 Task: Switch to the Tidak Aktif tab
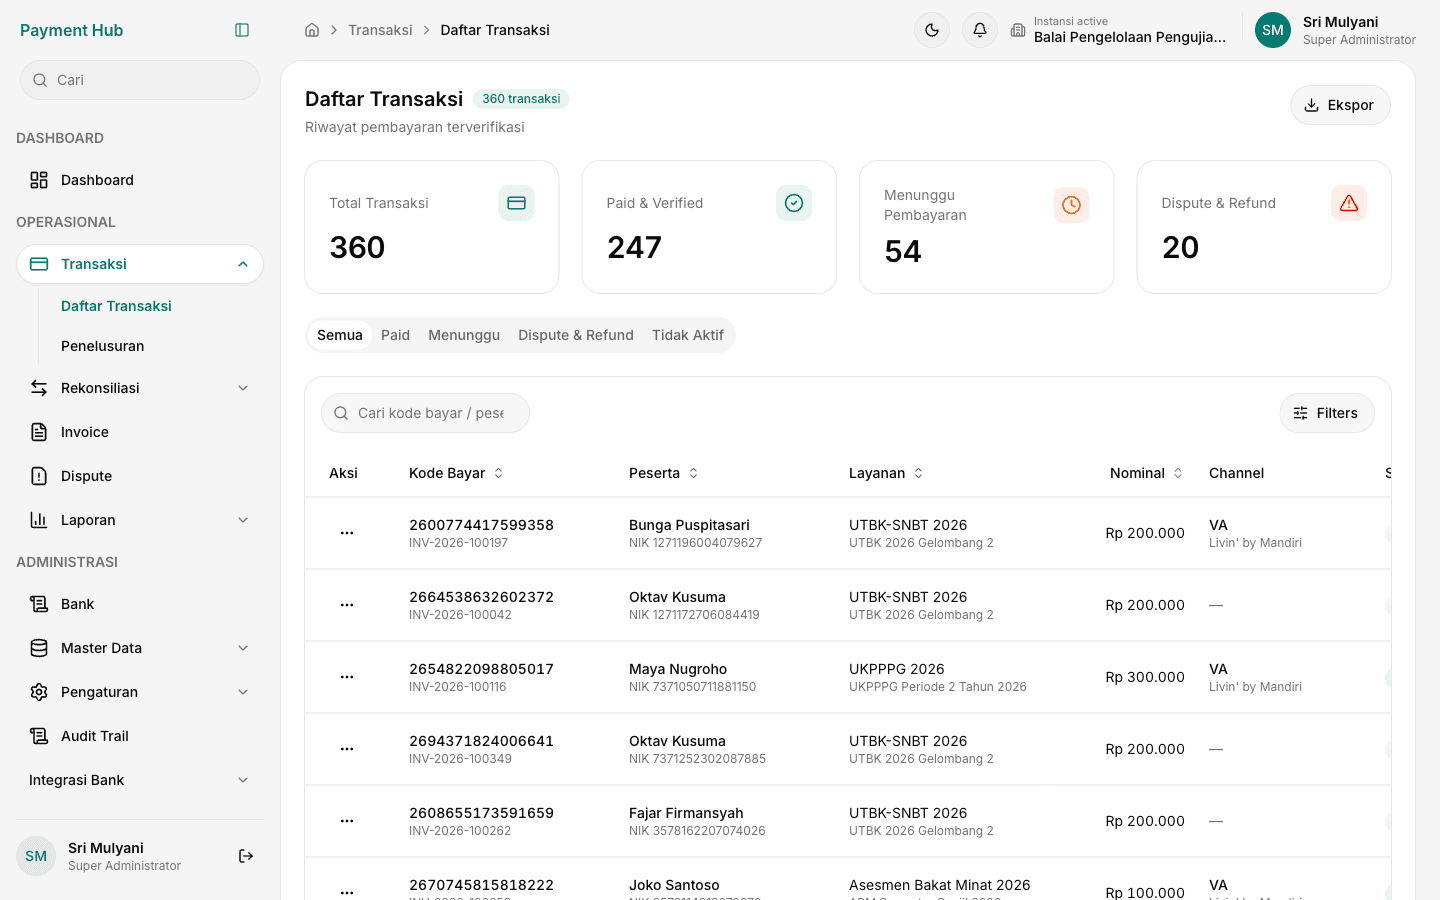[688, 335]
